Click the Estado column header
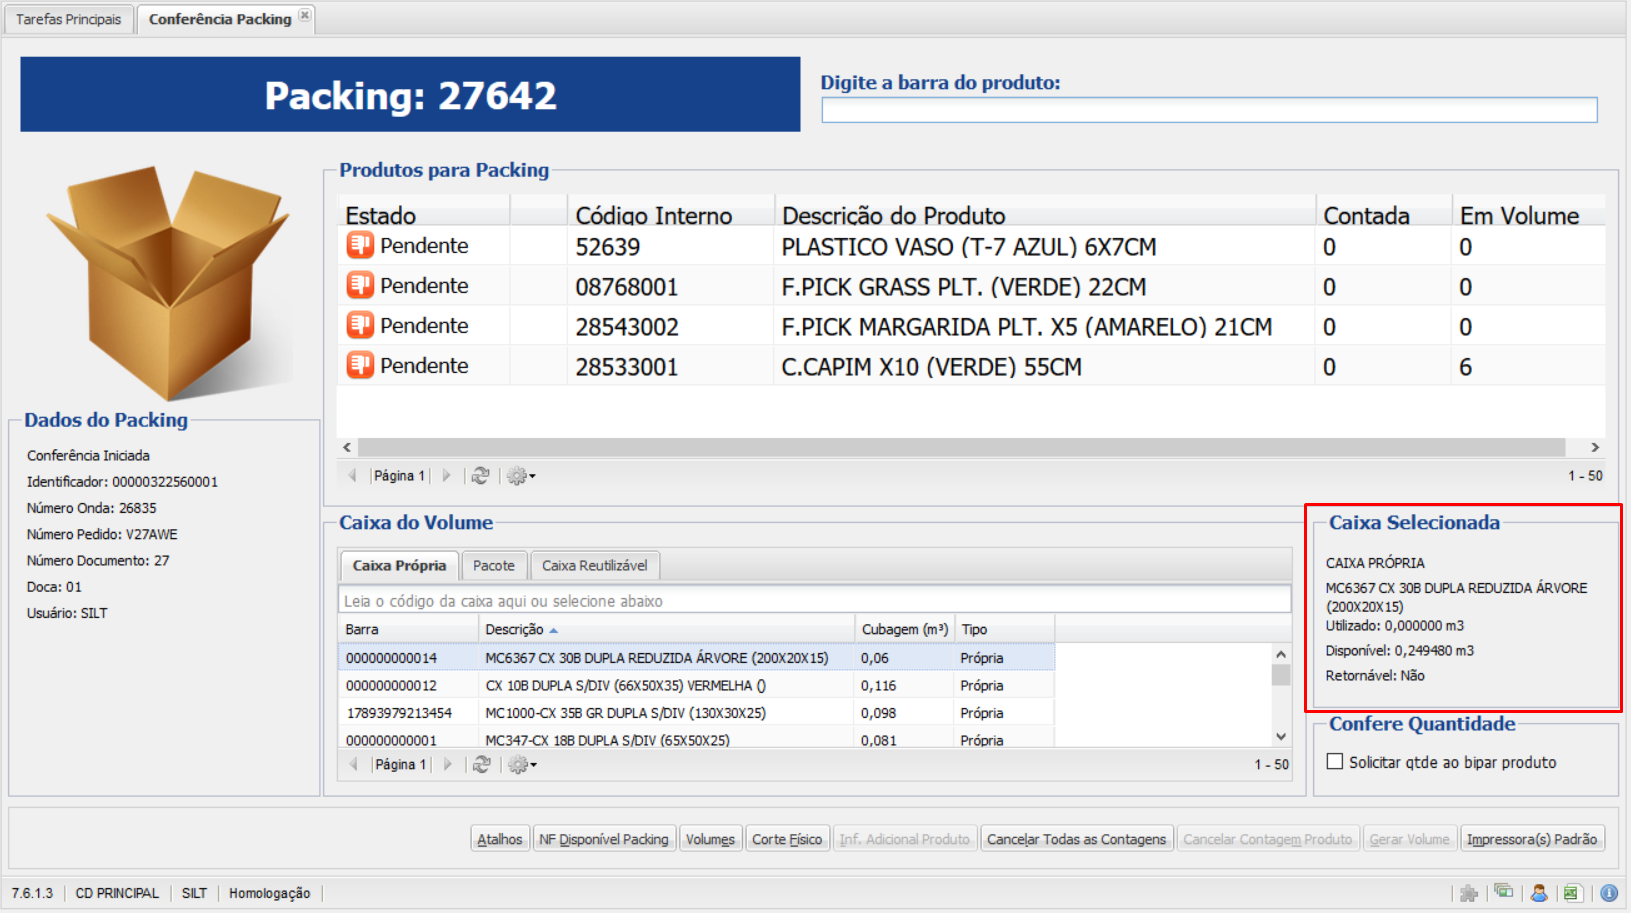 (x=424, y=213)
